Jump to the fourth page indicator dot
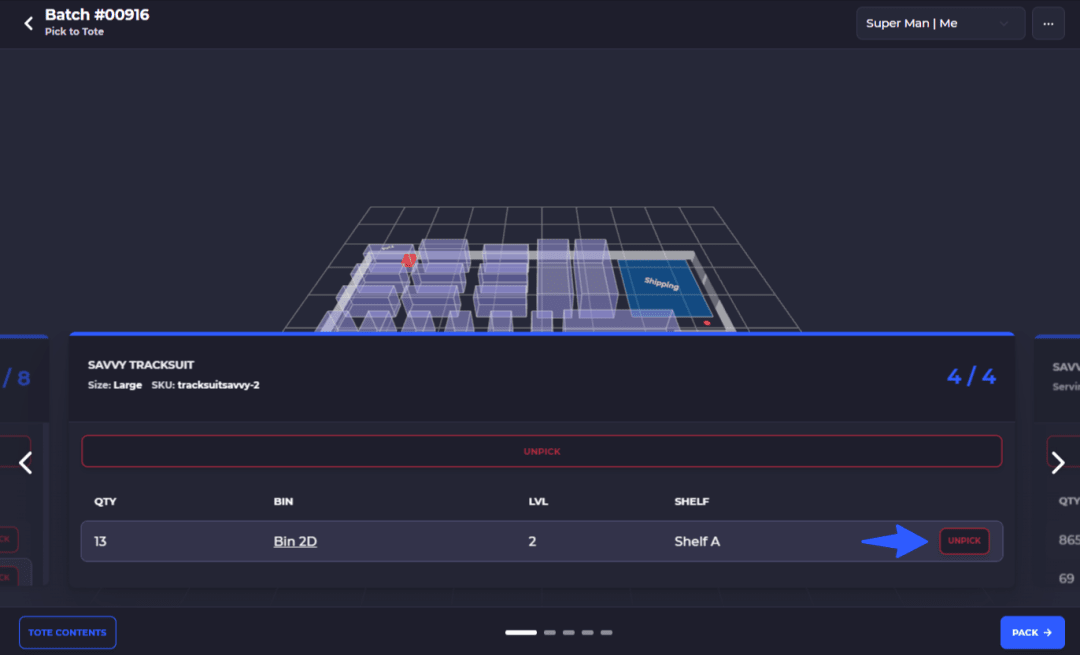The width and height of the screenshot is (1080, 655). tap(587, 632)
